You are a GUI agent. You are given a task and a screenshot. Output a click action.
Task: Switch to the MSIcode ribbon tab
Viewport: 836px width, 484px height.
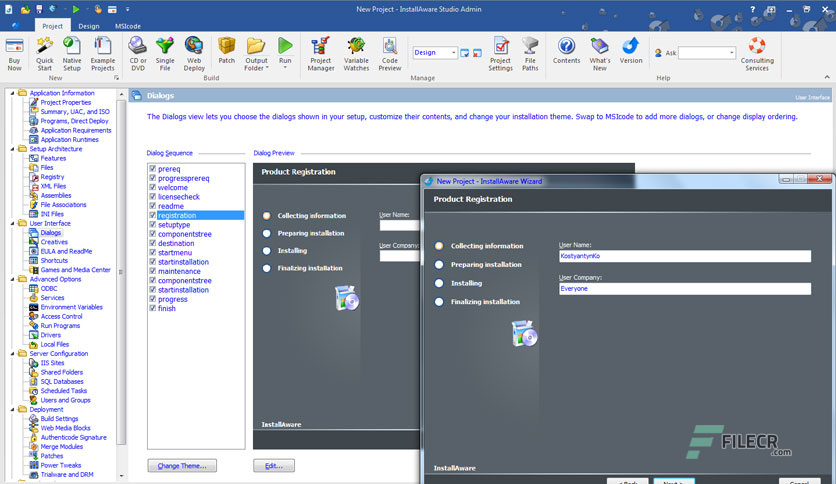tap(127, 26)
